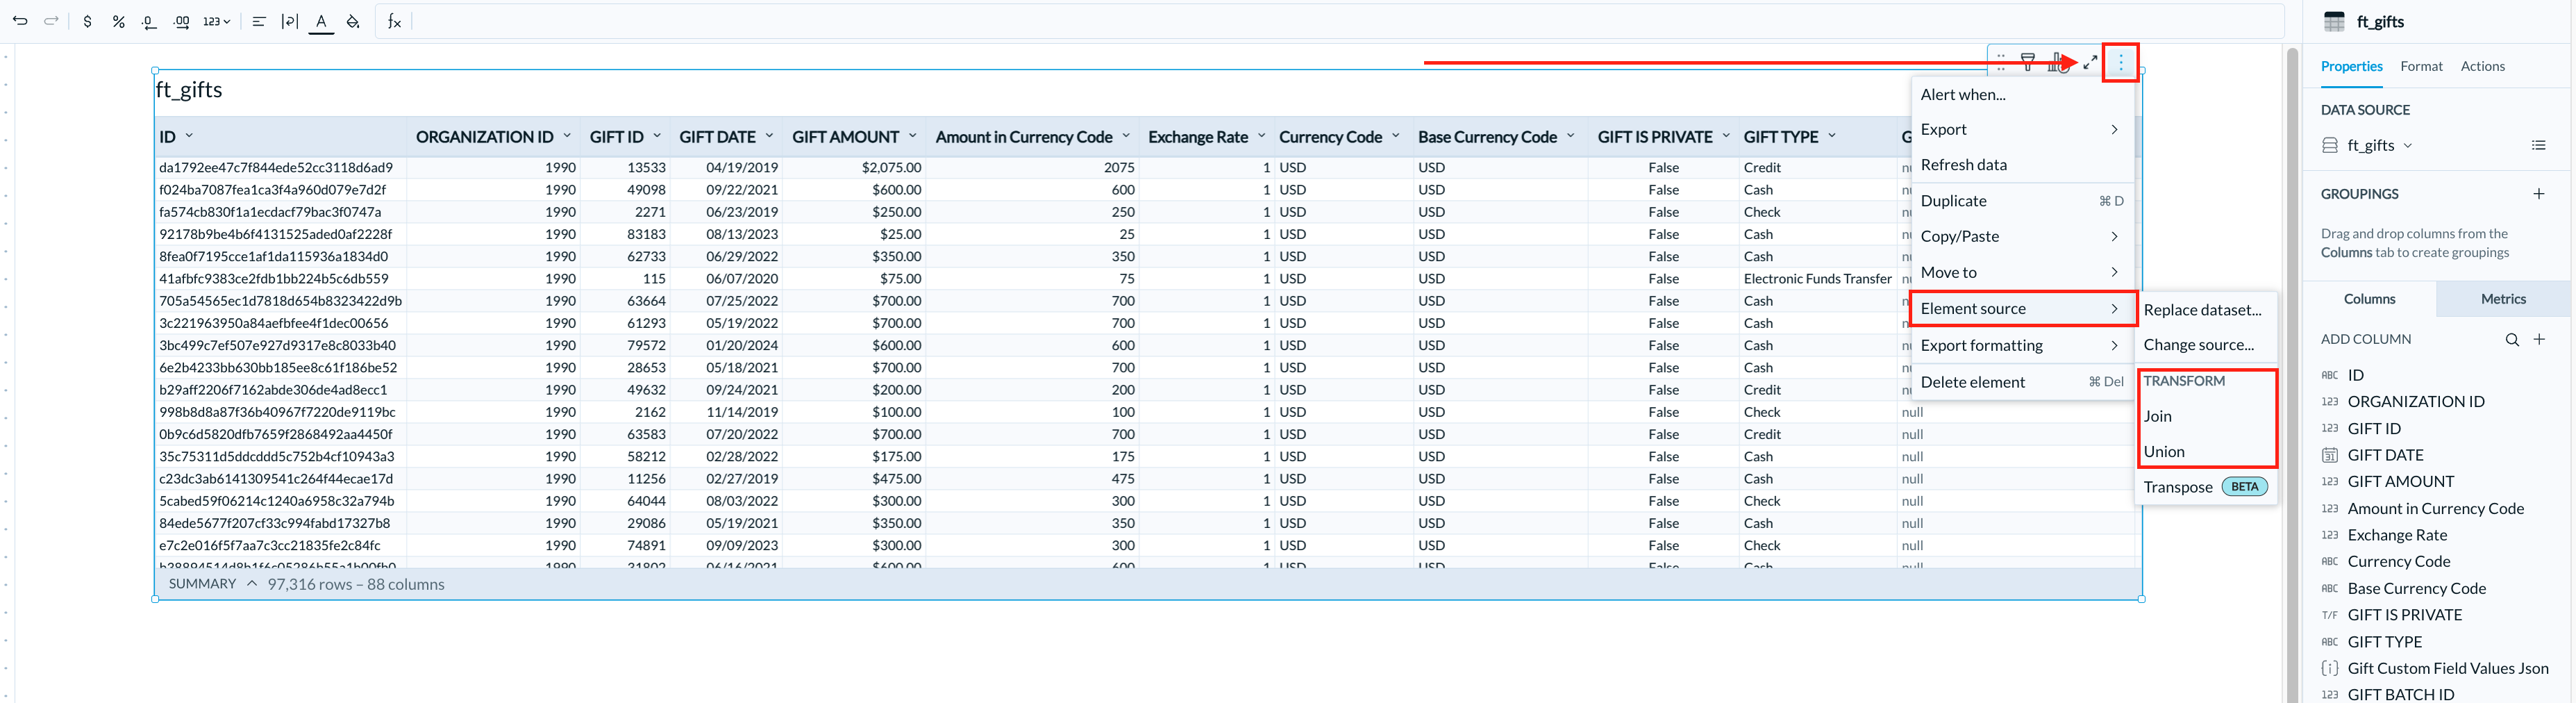Viewport: 2576px width, 703px height.
Task: Switch to the Format tab
Action: pyautogui.click(x=2421, y=66)
